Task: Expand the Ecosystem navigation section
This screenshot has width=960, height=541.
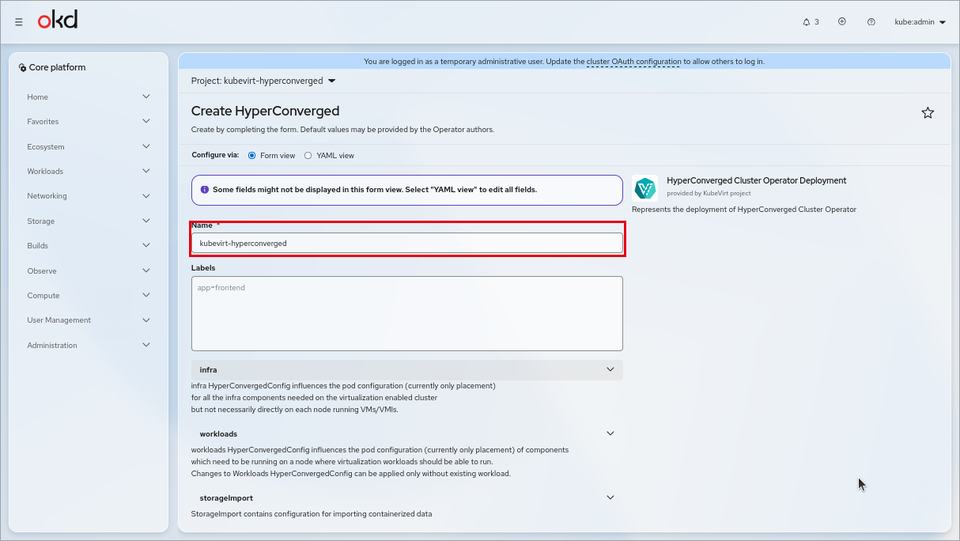Action: pyautogui.click(x=88, y=146)
